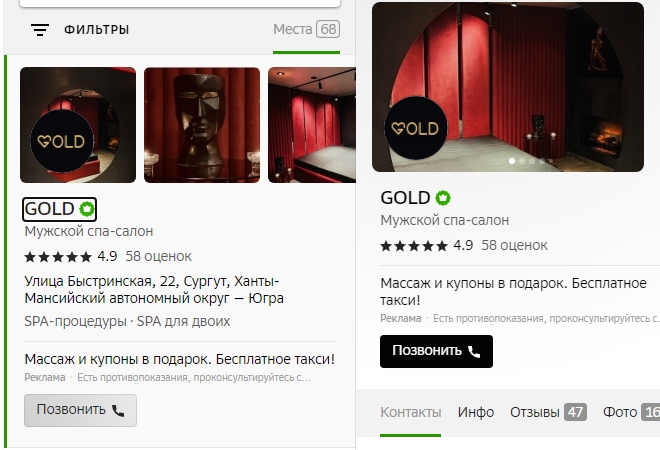Select the second carousel dot on large photo
The width and height of the screenshot is (660, 450).
522,161
